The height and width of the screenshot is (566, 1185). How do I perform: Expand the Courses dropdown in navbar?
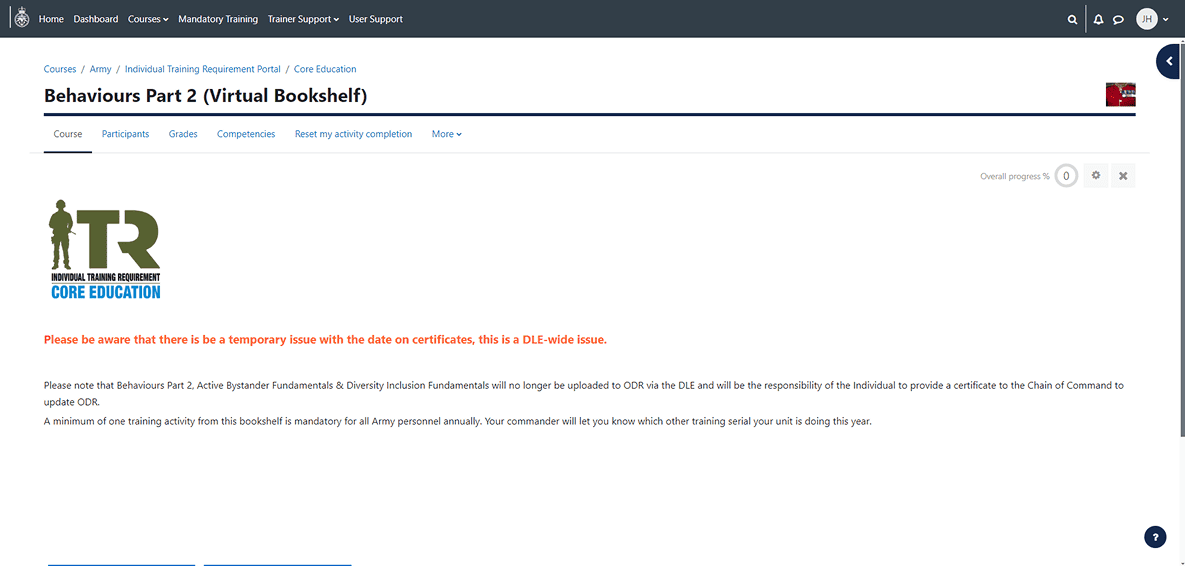pos(148,19)
